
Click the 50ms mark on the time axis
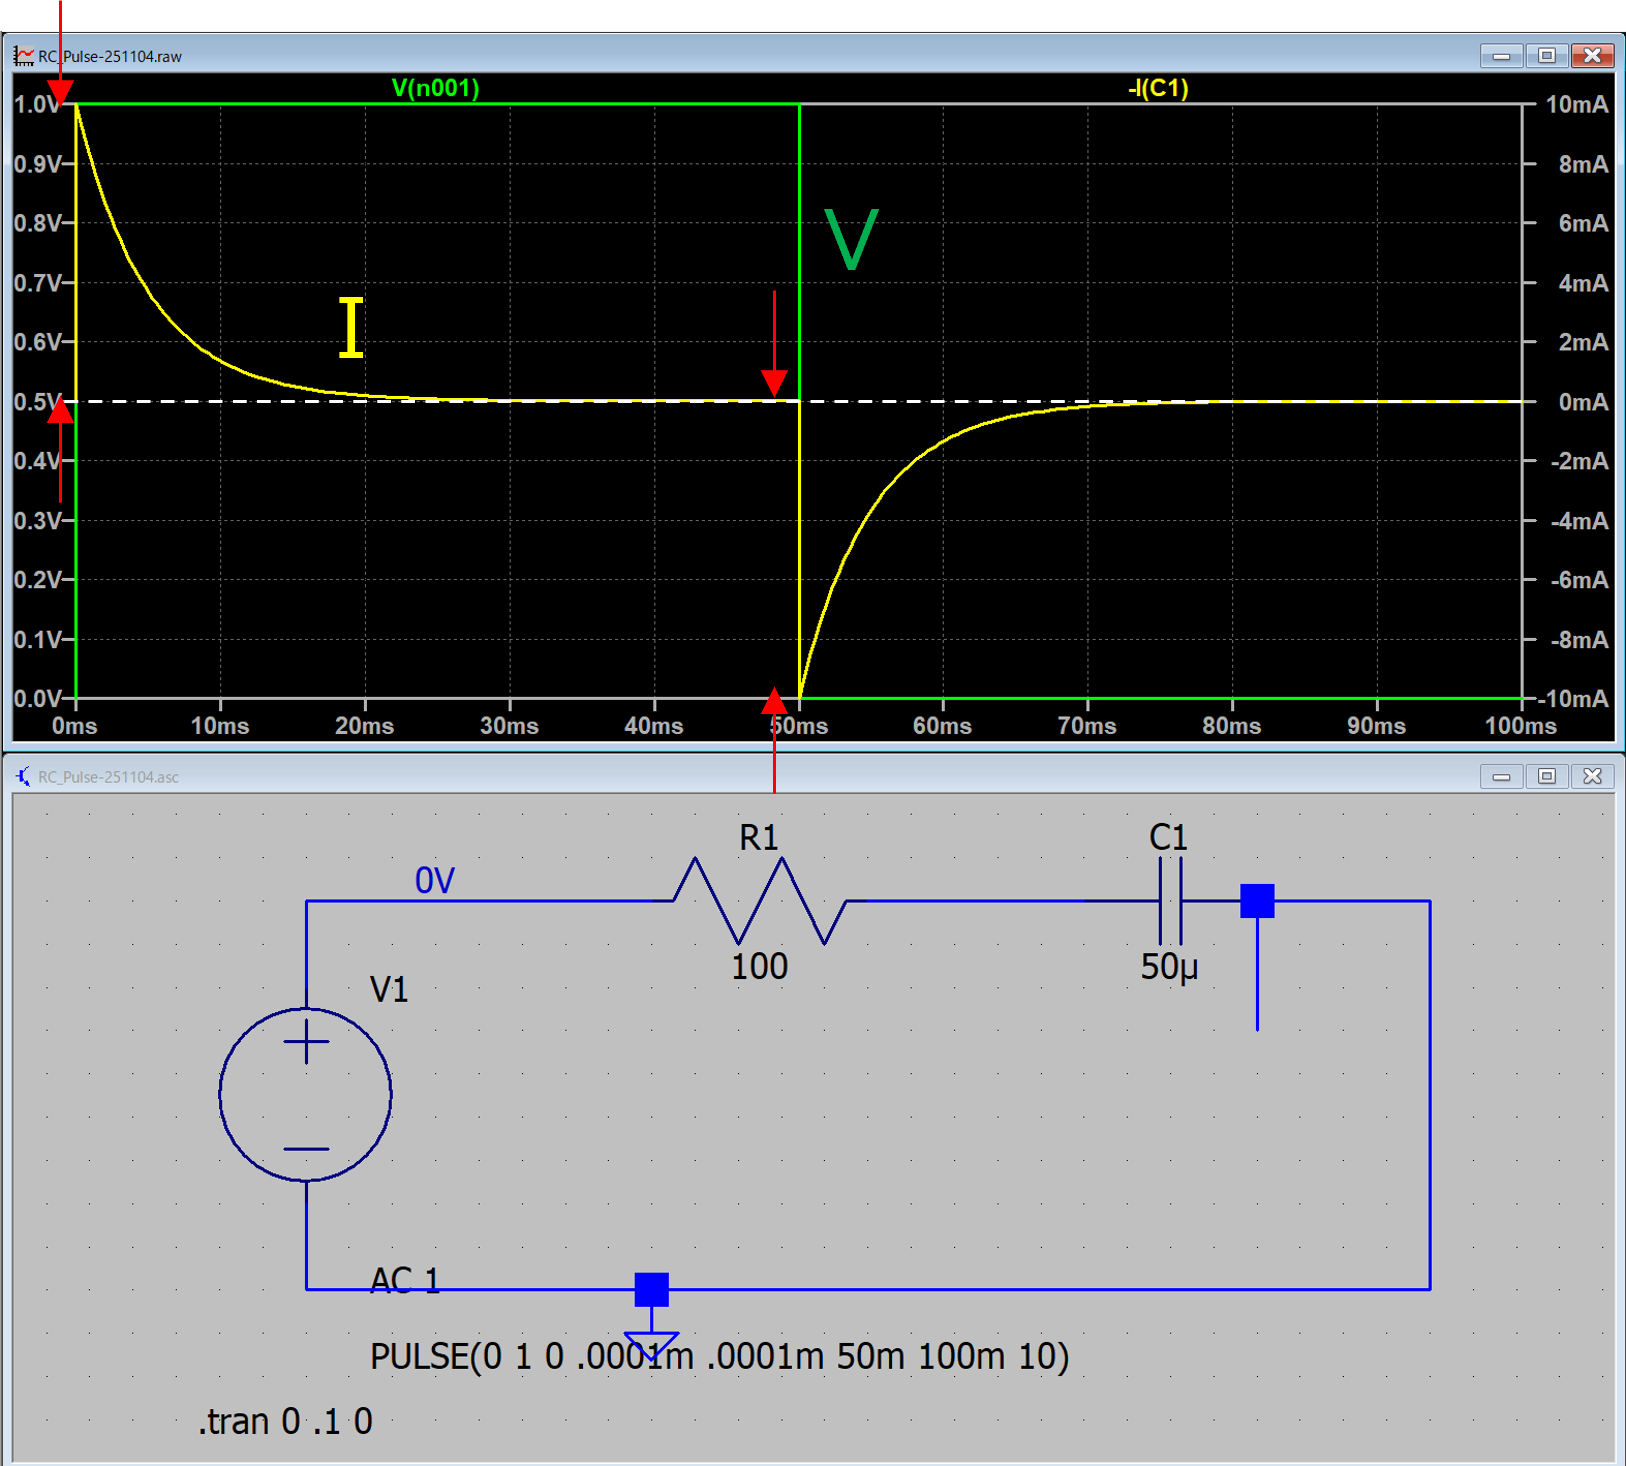[x=800, y=726]
